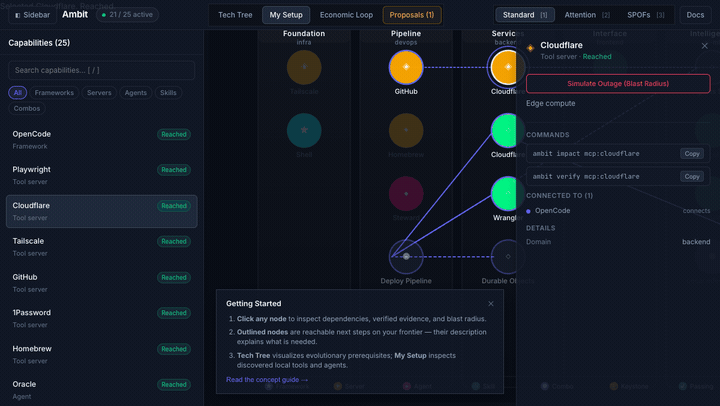Select Attention view mode

point(587,15)
